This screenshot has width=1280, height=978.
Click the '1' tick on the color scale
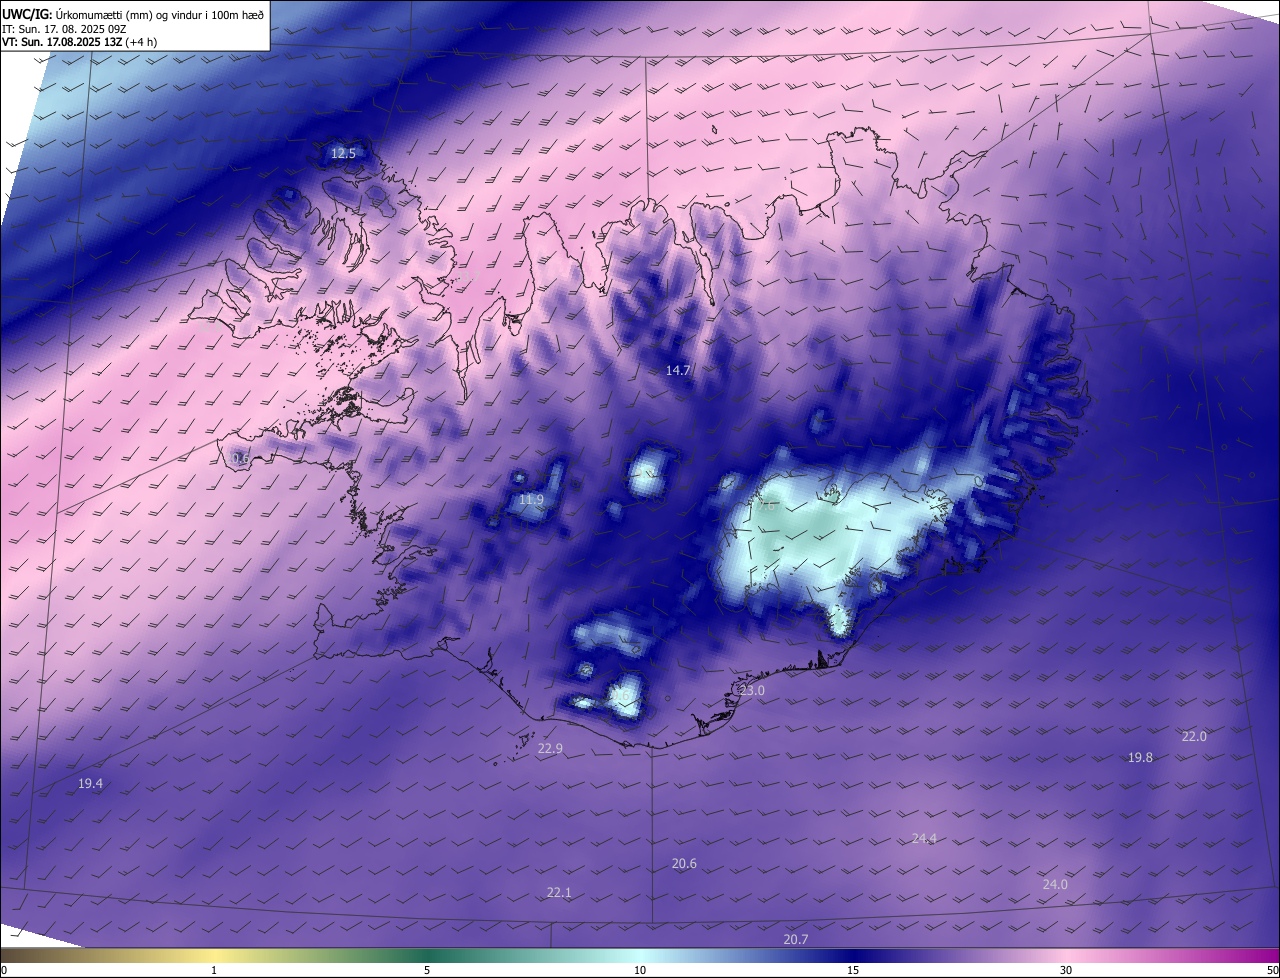pyautogui.click(x=215, y=970)
